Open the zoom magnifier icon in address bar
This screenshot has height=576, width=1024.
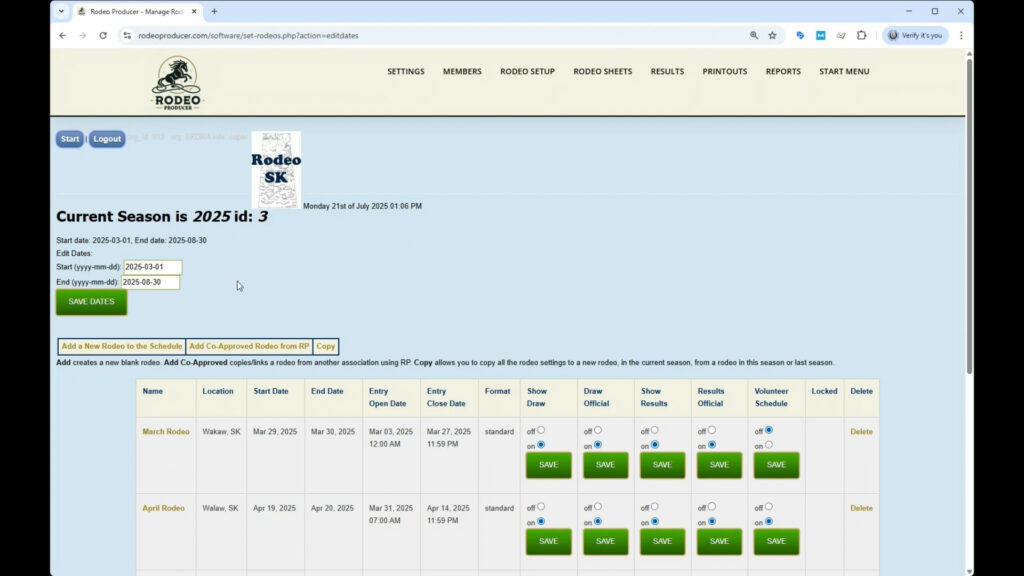754,35
